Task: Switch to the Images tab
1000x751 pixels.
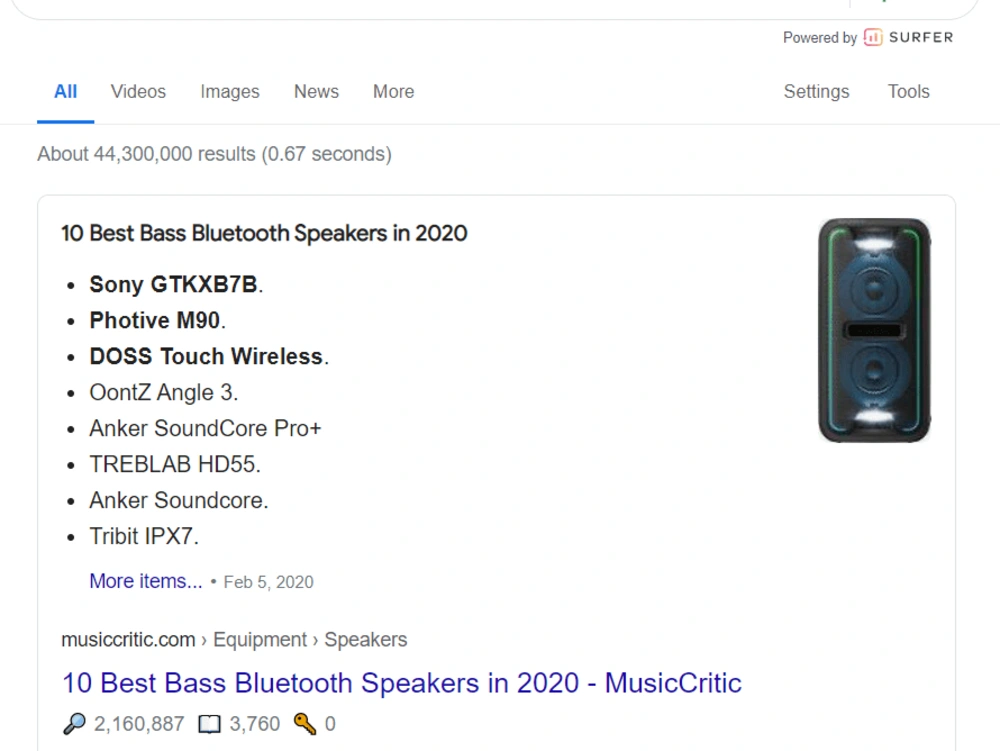Action: (230, 92)
